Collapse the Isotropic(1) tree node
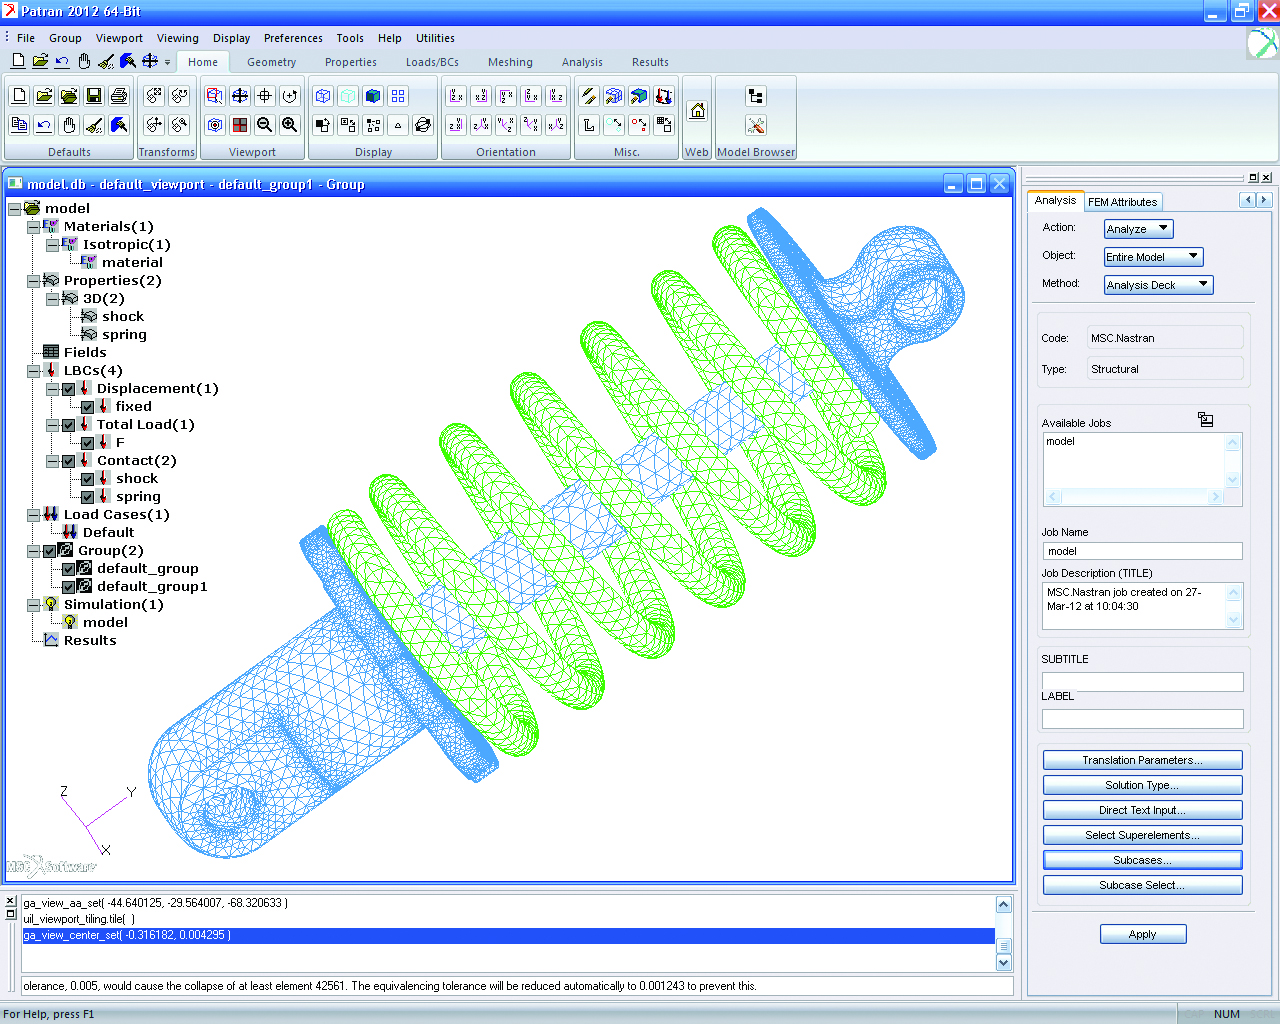The image size is (1280, 1024). [x=52, y=245]
